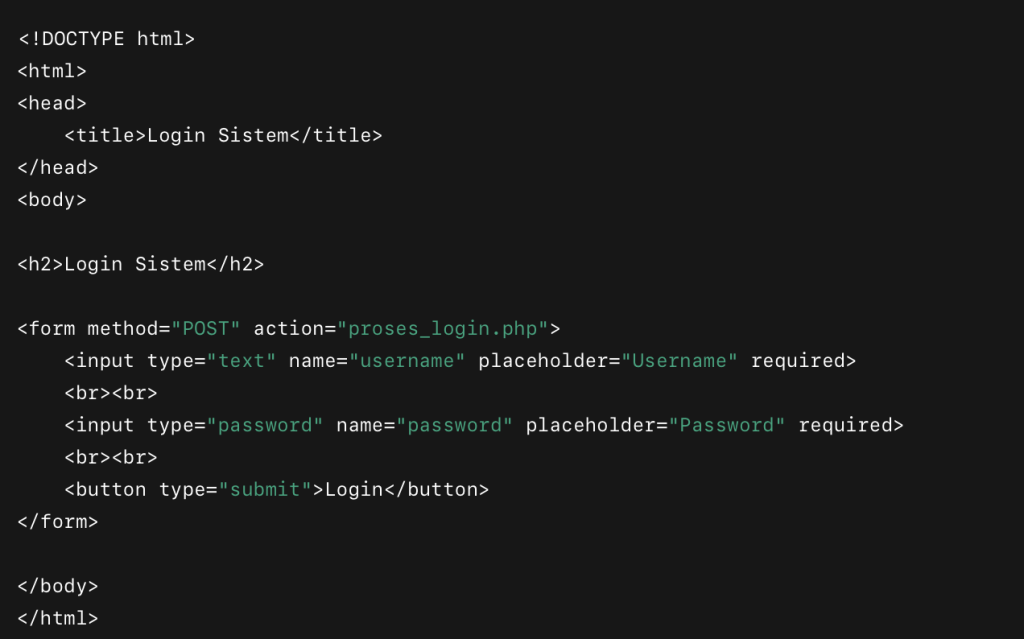Click the h2 Login Sistem heading line
Screen dimensions: 1024x639
(x=141, y=264)
